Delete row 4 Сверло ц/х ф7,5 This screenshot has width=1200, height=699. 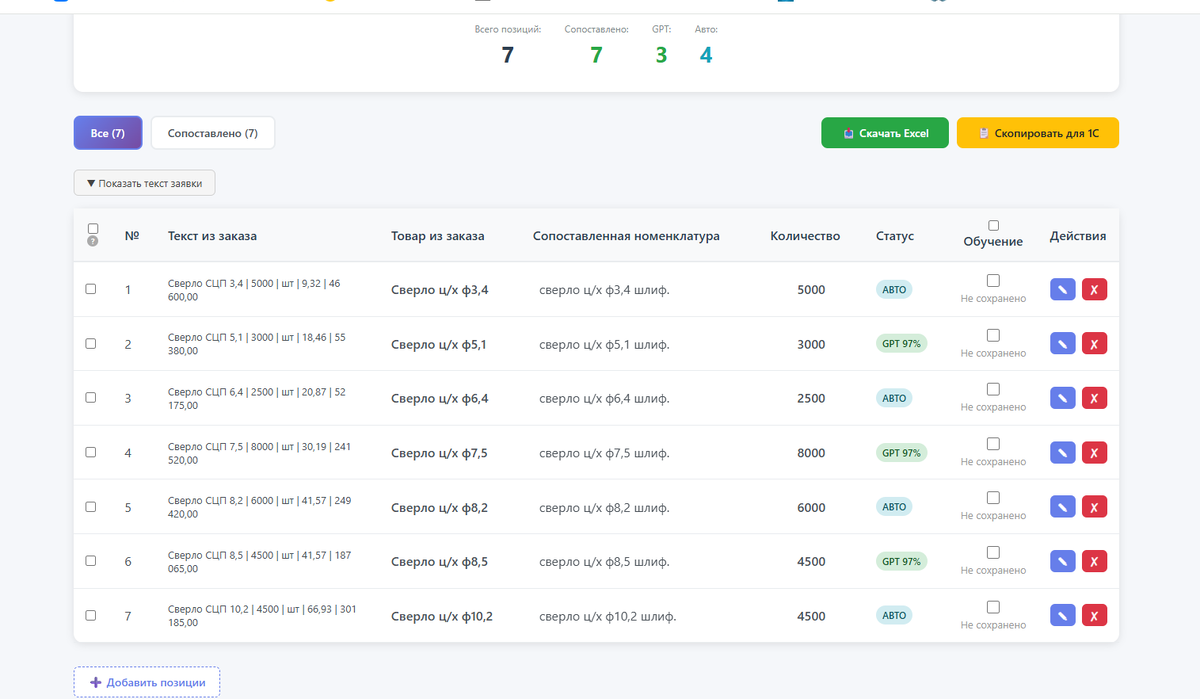click(1094, 453)
